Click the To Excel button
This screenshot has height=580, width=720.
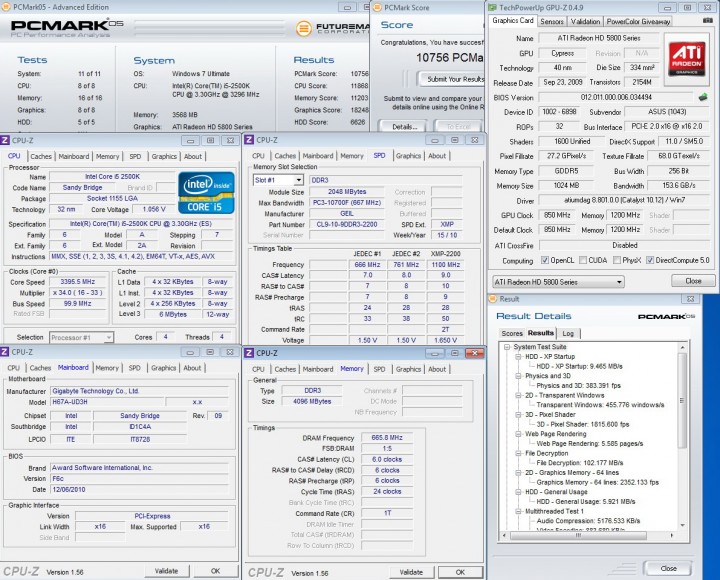tap(458, 127)
